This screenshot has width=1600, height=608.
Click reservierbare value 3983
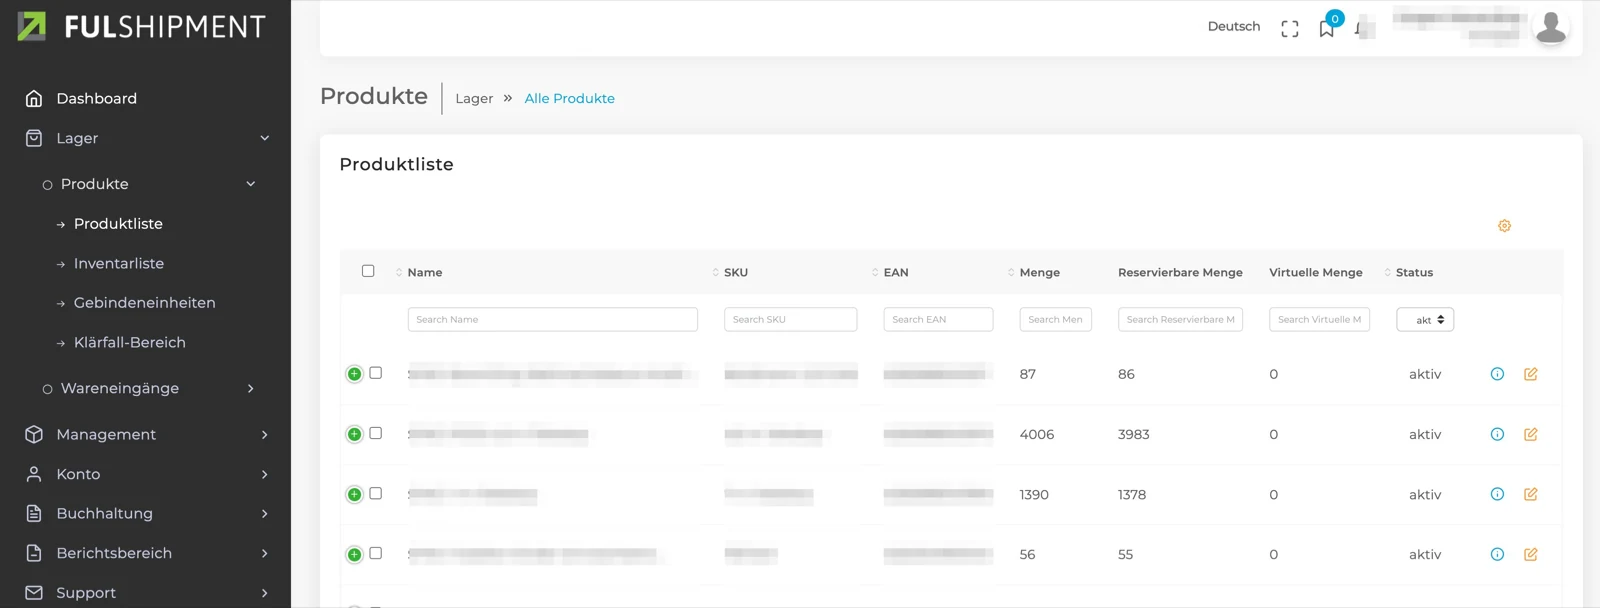coord(1134,434)
